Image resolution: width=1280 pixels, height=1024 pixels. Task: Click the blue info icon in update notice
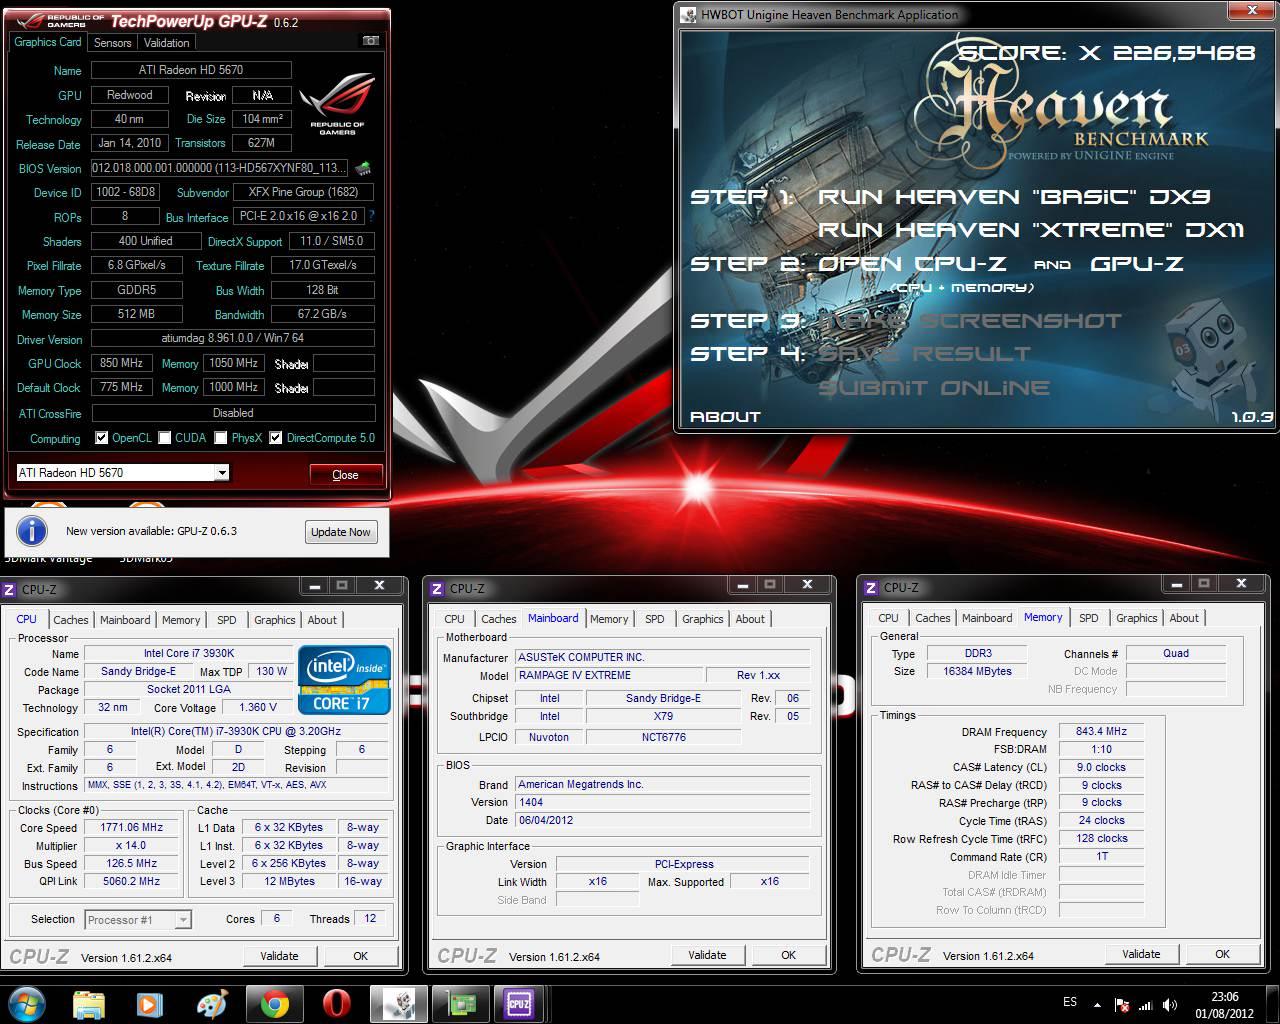[x=32, y=531]
